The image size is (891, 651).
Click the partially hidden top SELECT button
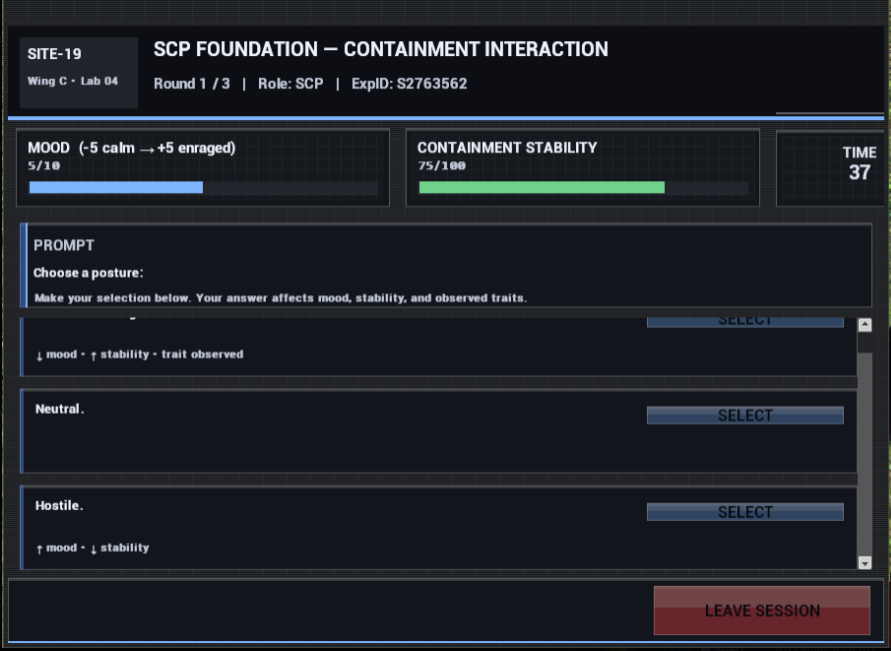click(745, 322)
